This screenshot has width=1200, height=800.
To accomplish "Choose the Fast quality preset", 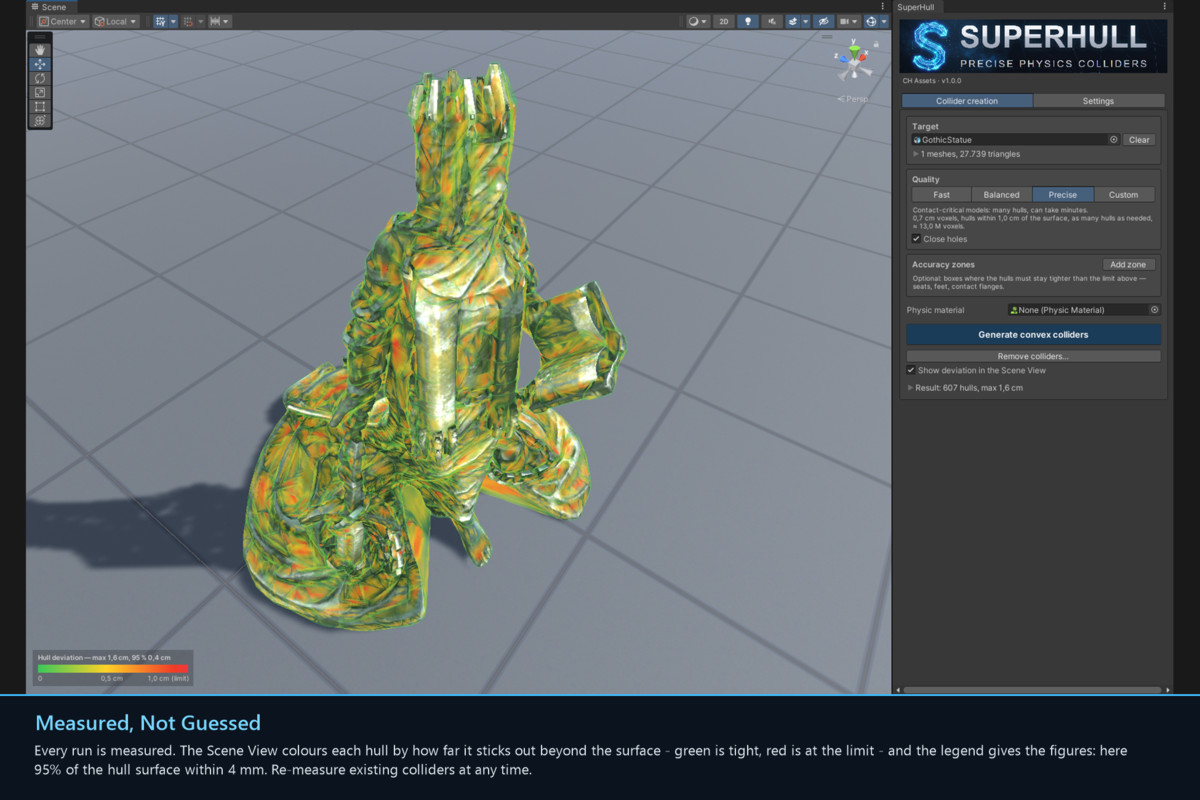I will [x=941, y=195].
